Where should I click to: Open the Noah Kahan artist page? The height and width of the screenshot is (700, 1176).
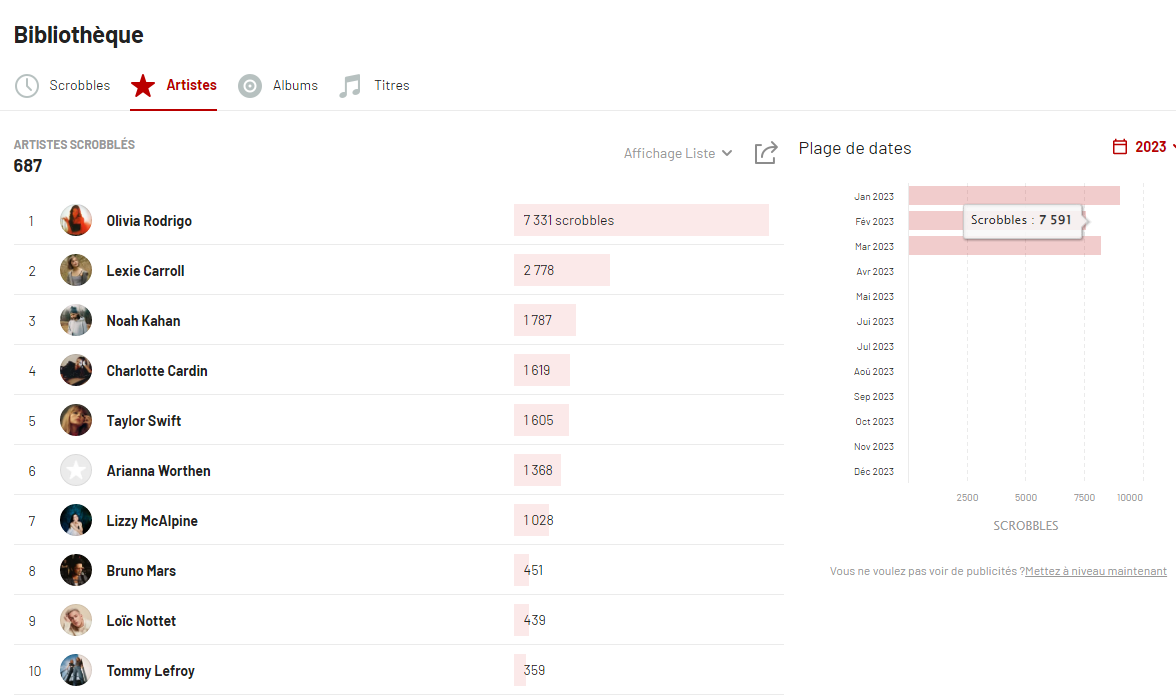[143, 321]
